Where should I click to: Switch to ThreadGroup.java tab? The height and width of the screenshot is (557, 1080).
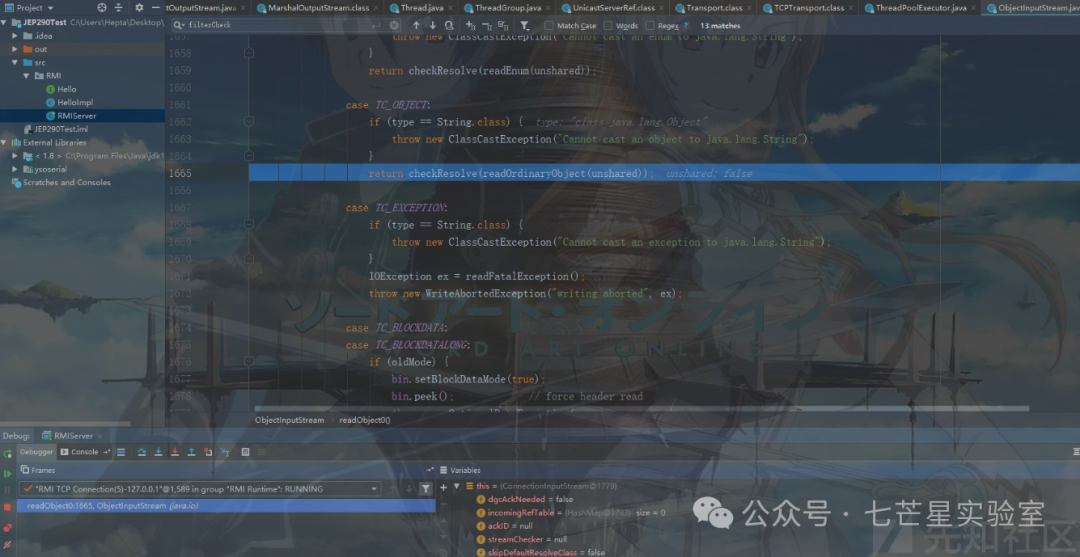click(x=507, y=8)
